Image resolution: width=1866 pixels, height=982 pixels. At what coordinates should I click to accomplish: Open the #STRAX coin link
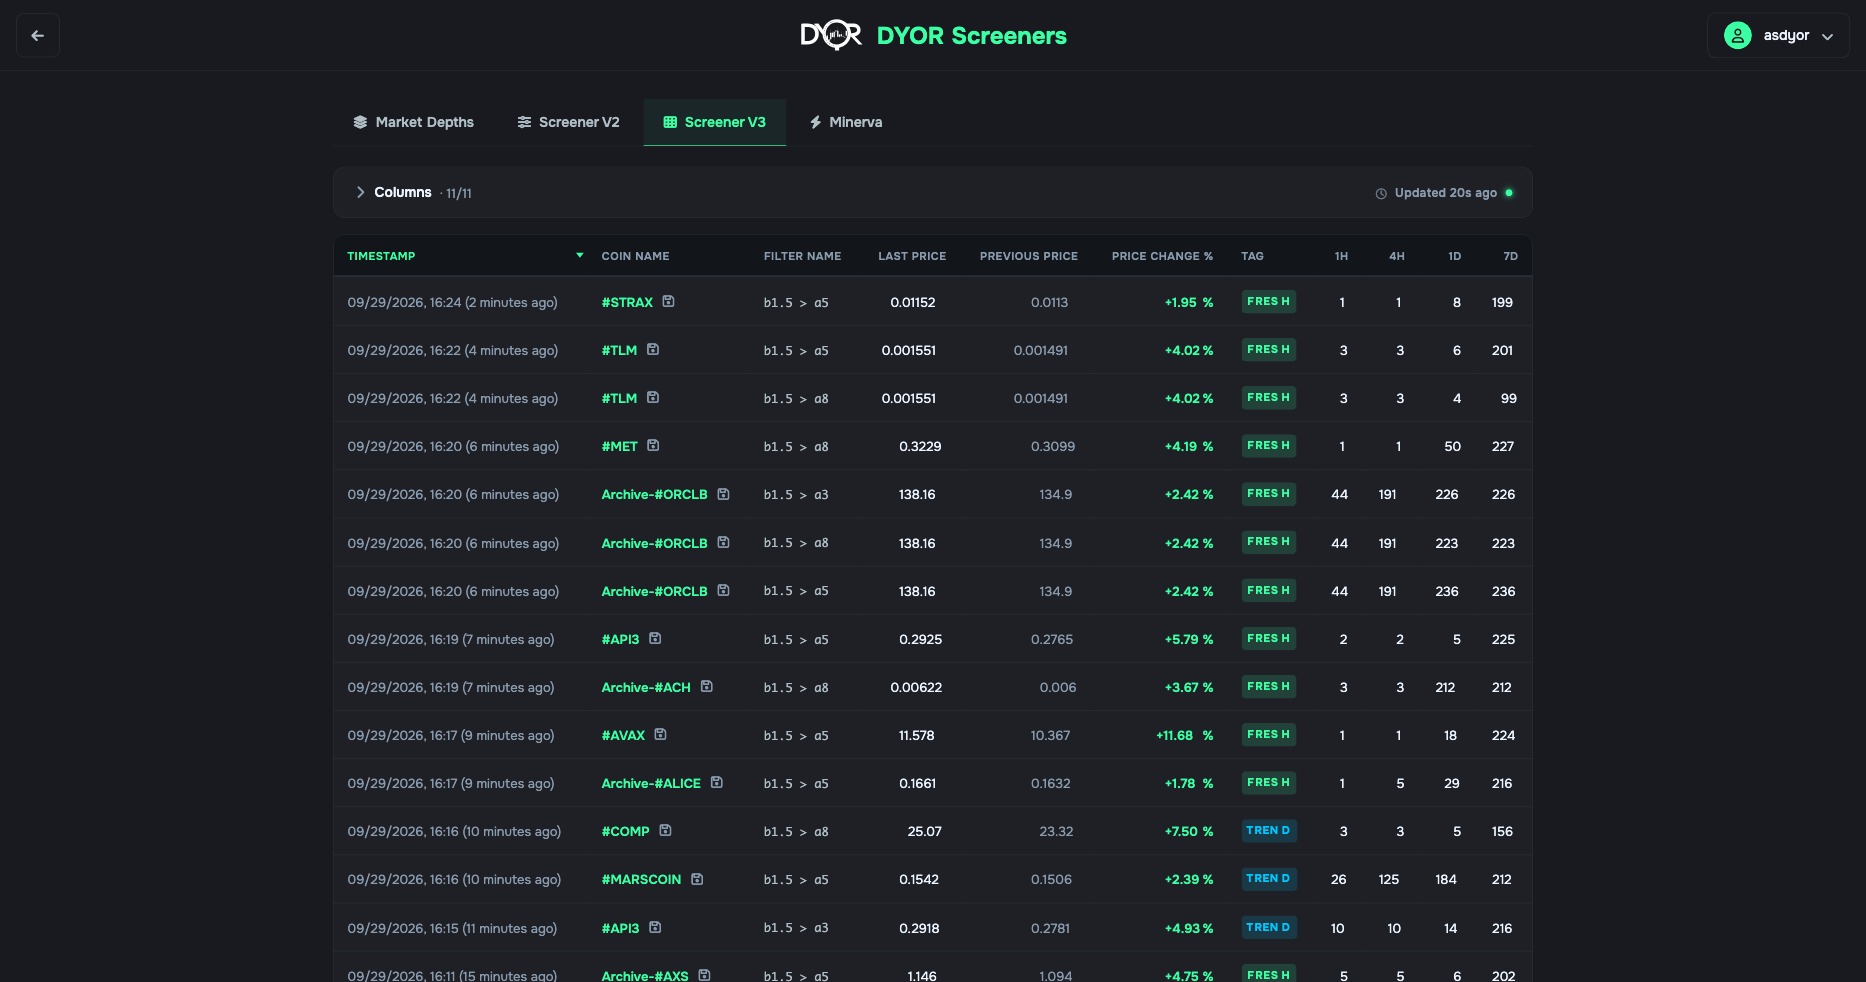(x=627, y=302)
